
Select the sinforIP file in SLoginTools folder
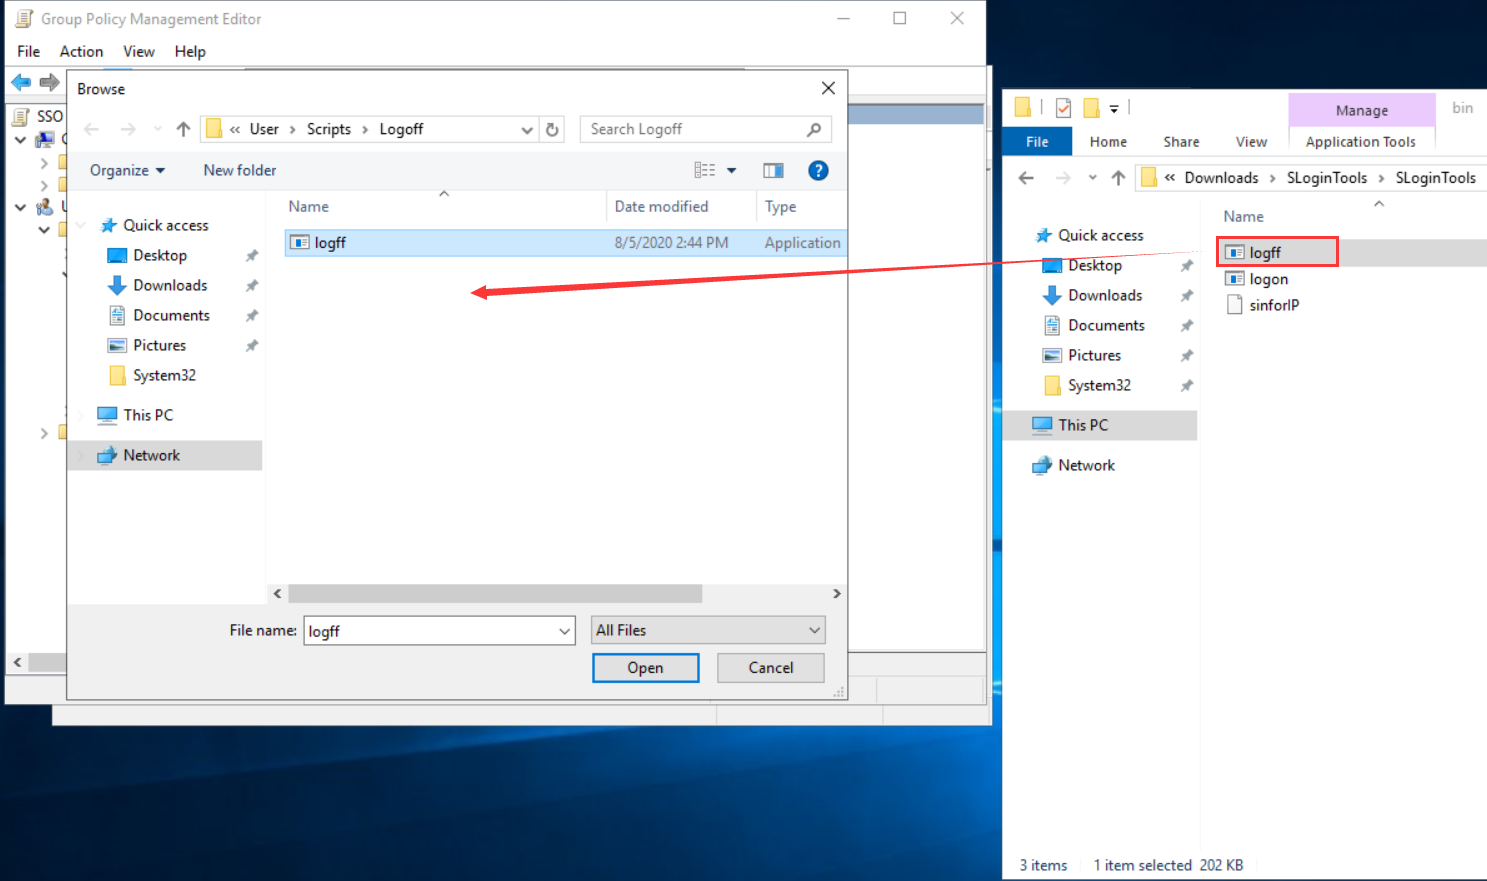pos(1273,305)
